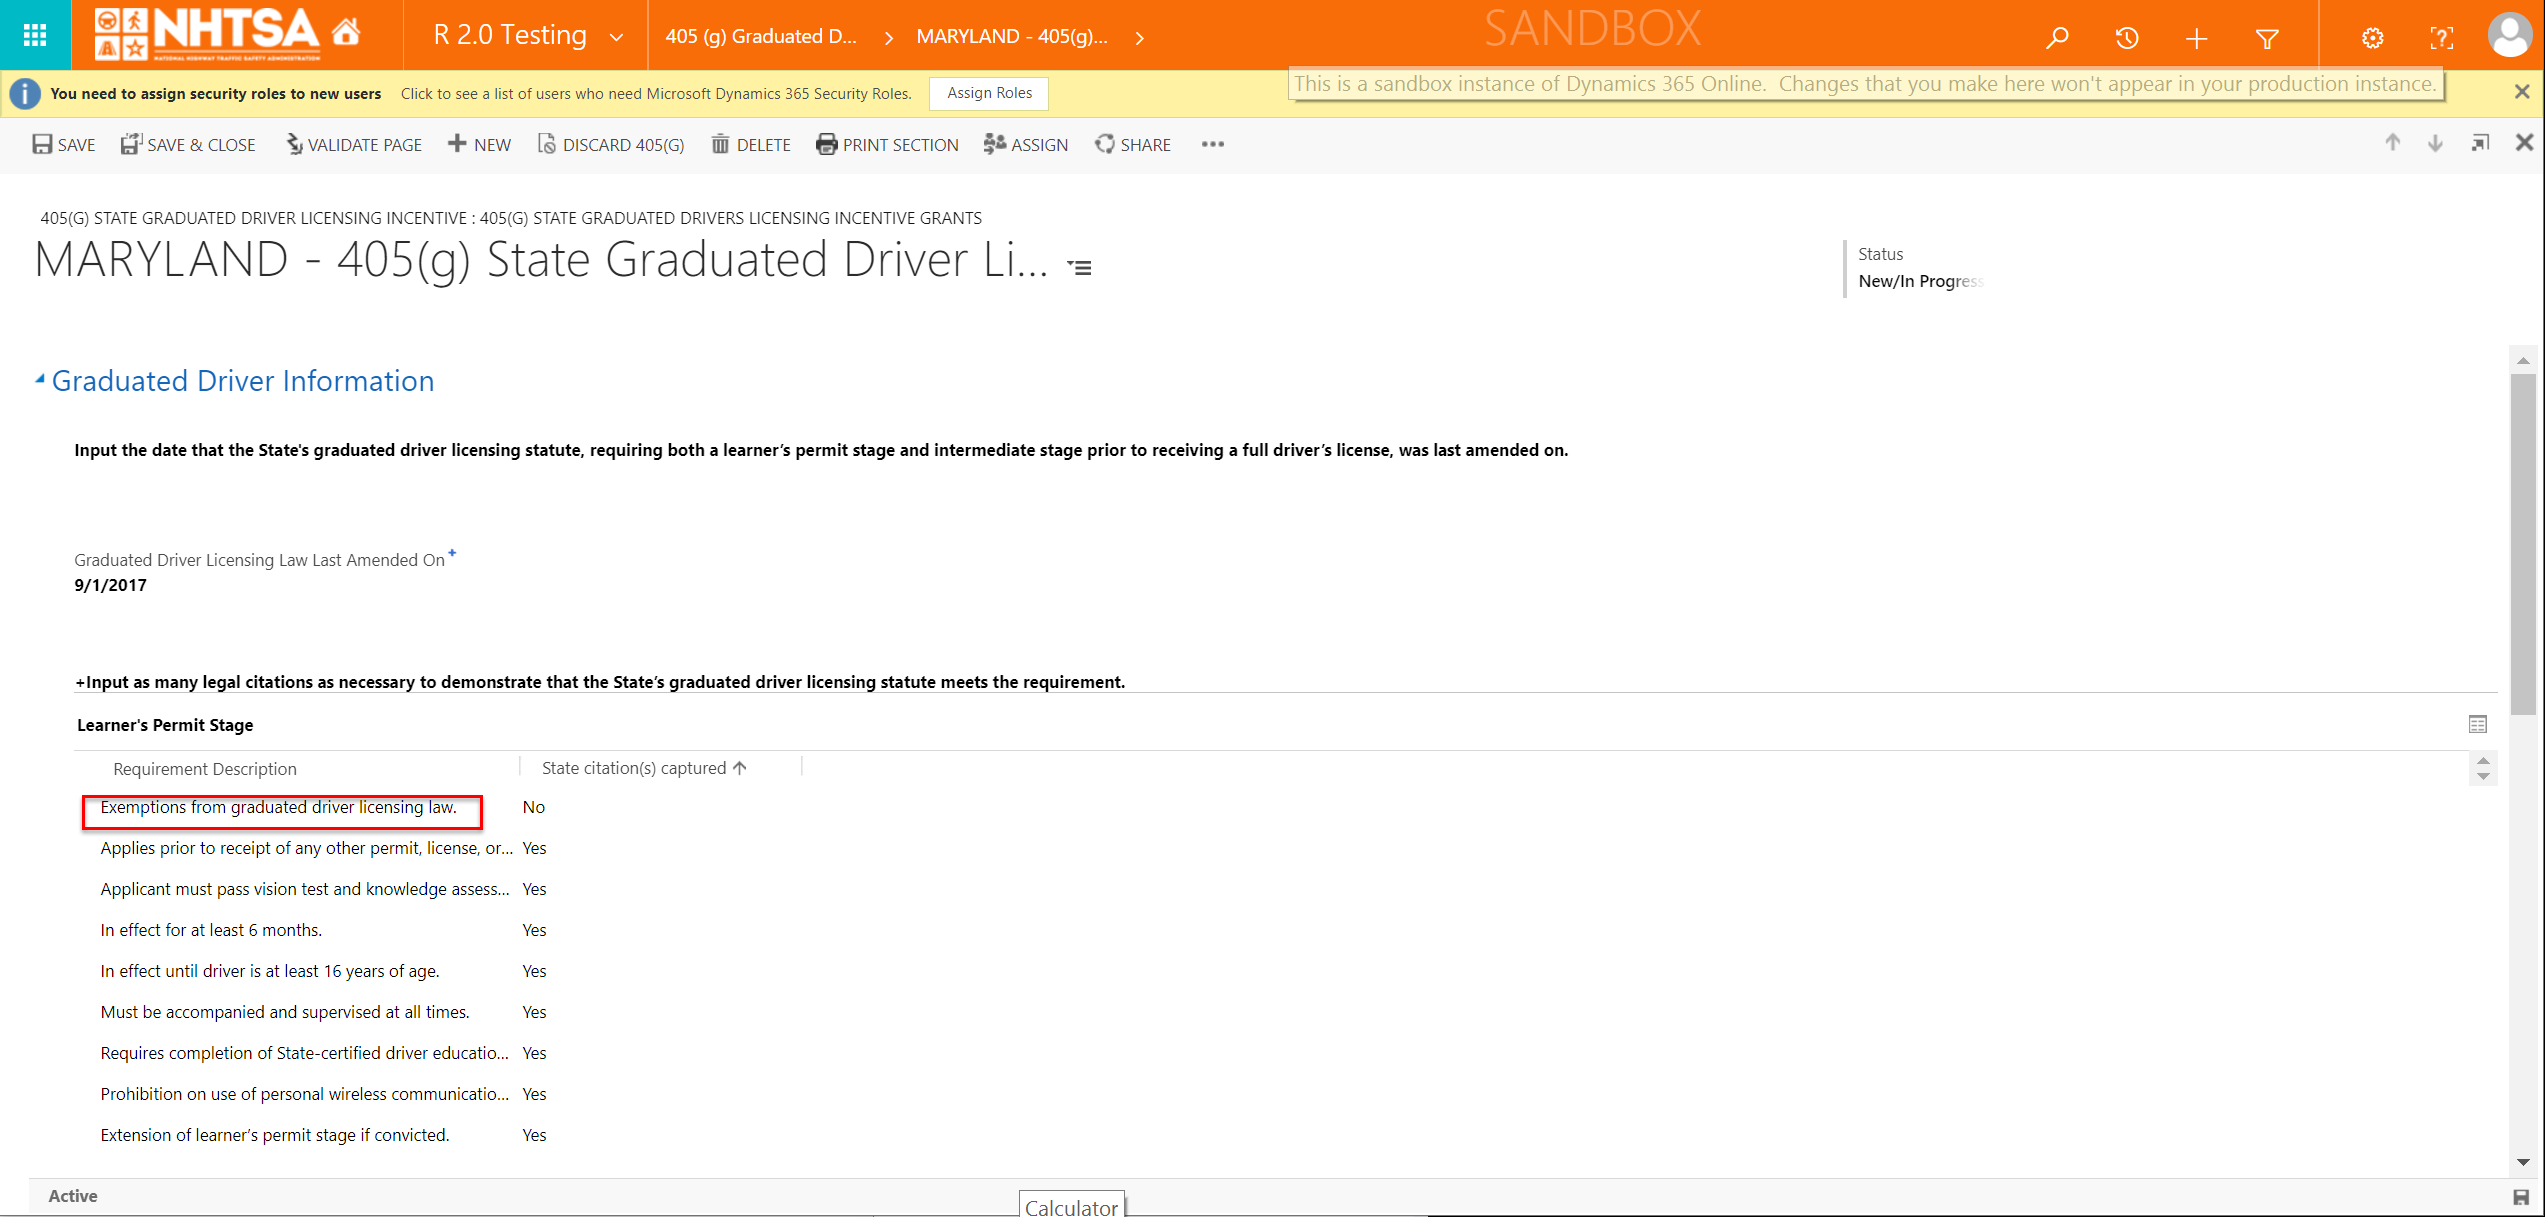This screenshot has height=1217, width=2545.
Task: Sort by State citation(s) captured column
Action: pyautogui.click(x=634, y=768)
